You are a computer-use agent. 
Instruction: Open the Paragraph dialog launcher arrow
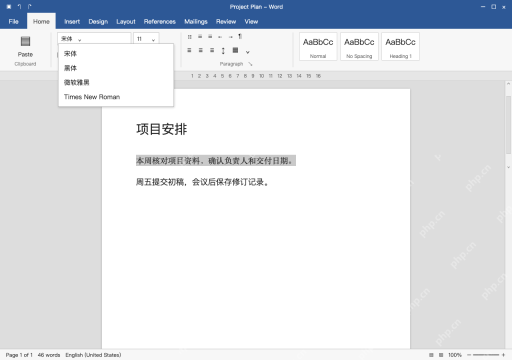coord(250,64)
